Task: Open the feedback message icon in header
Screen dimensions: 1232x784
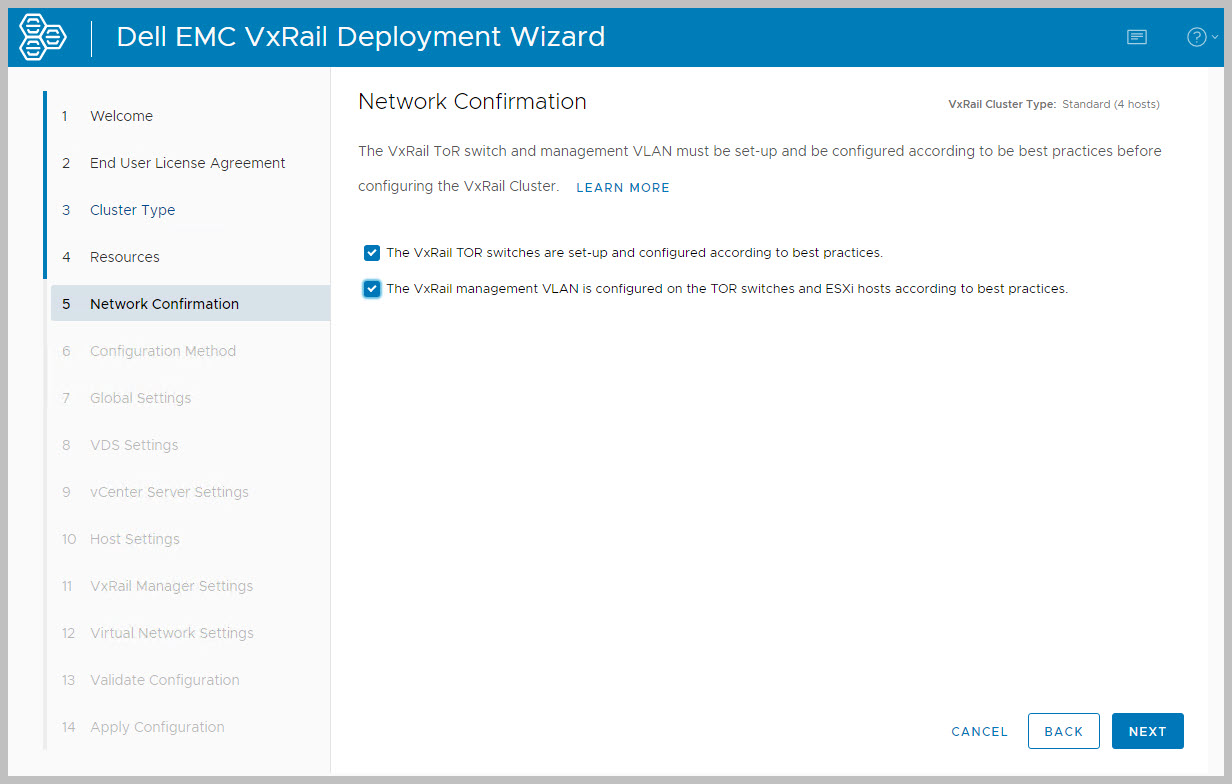Action: point(1136,37)
